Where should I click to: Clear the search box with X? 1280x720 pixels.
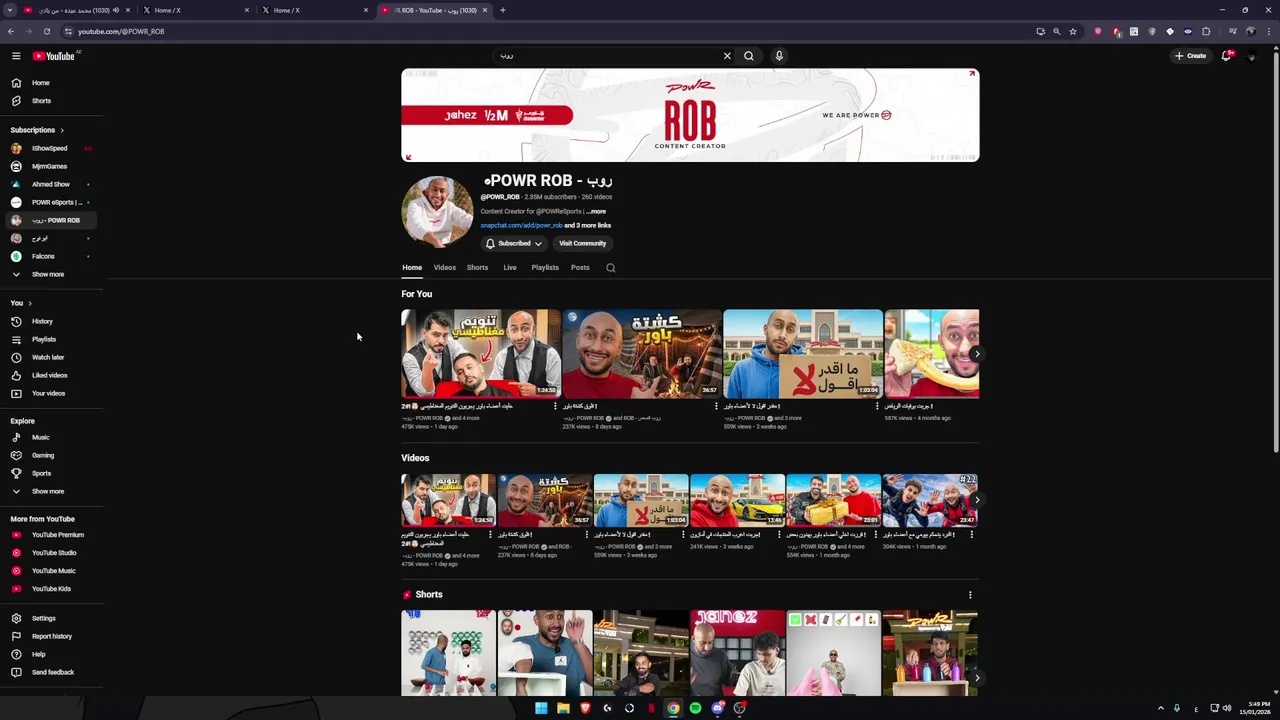[x=727, y=56]
